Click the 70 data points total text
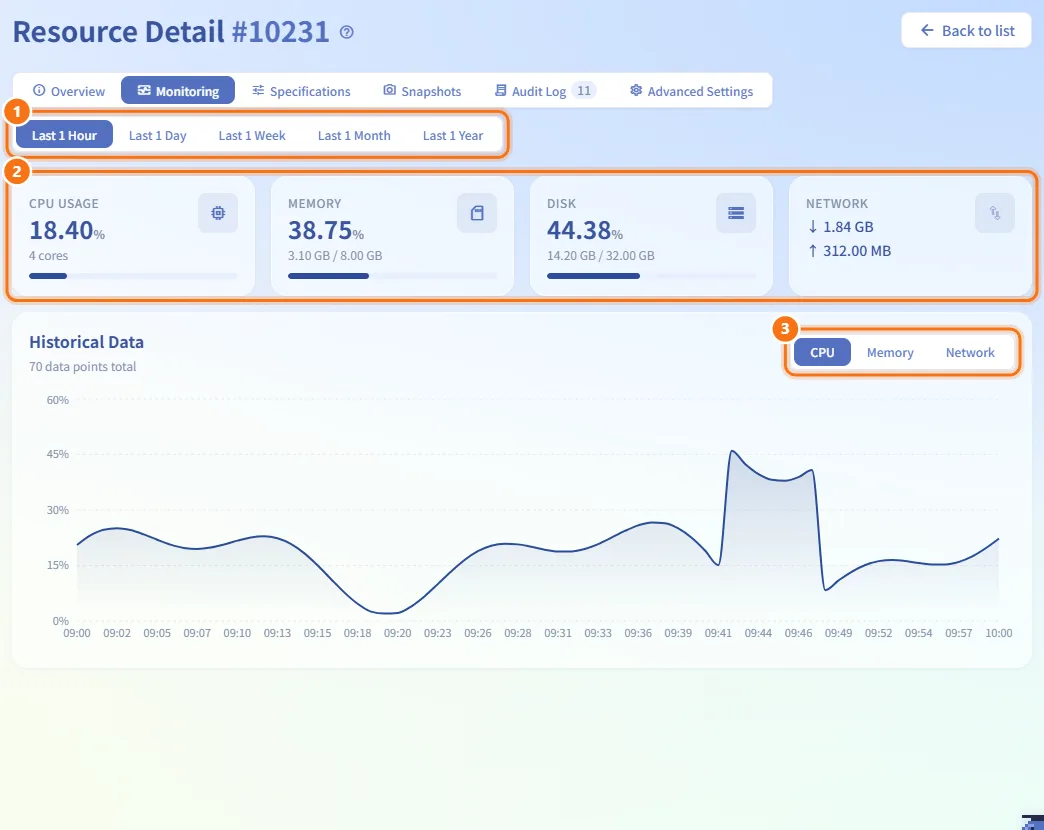1044x830 pixels. pyautogui.click(x=83, y=367)
